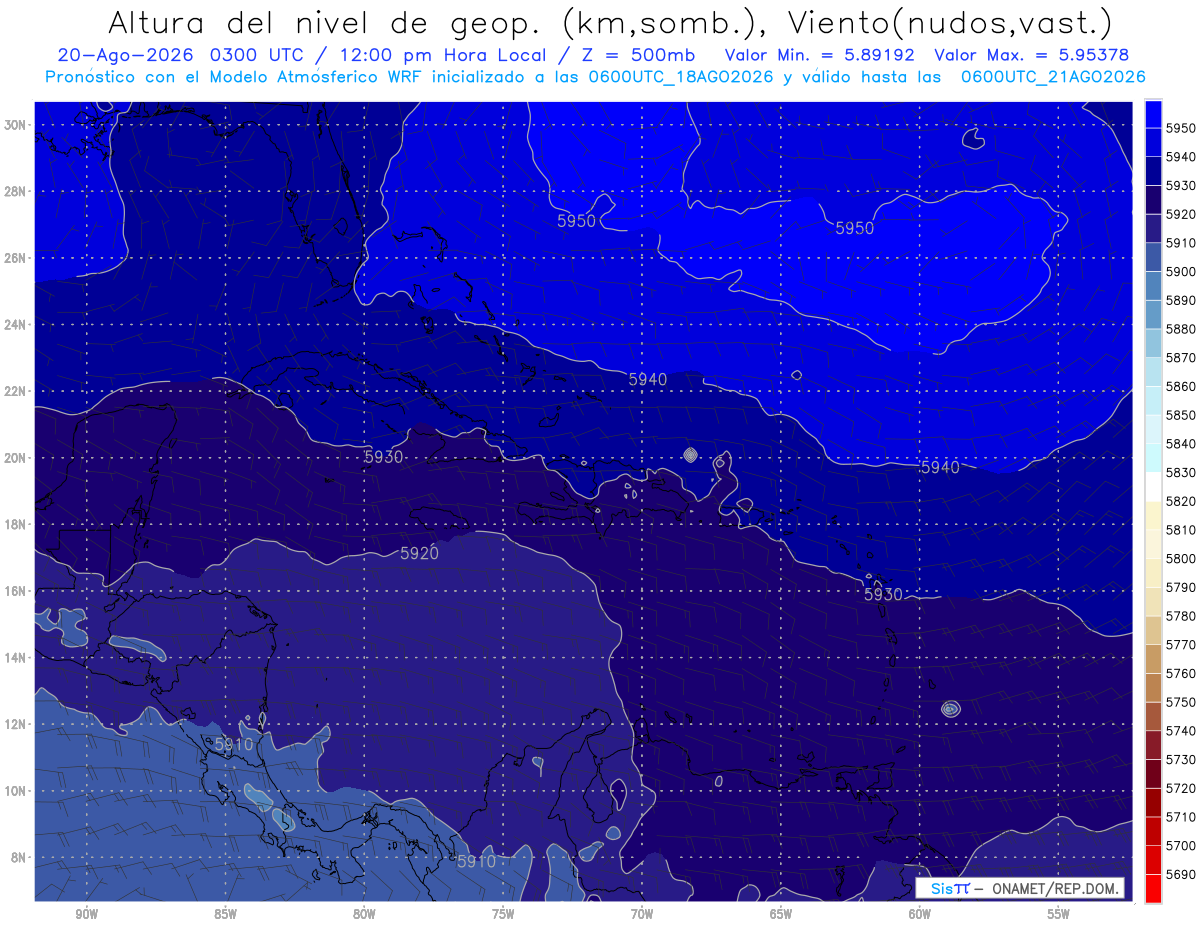This screenshot has height=927, width=1200.
Task: Click the 5920 contour label on the map
Action: [419, 553]
